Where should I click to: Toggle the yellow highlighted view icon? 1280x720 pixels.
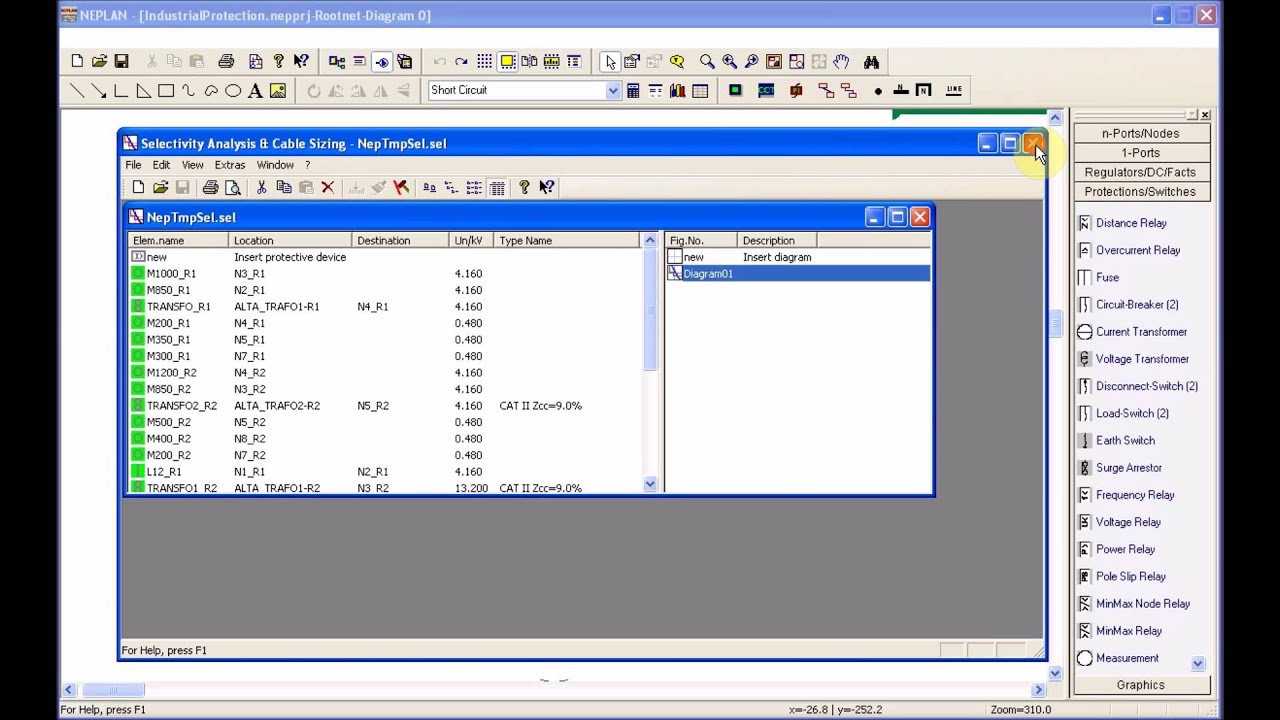pyautogui.click(x=507, y=62)
